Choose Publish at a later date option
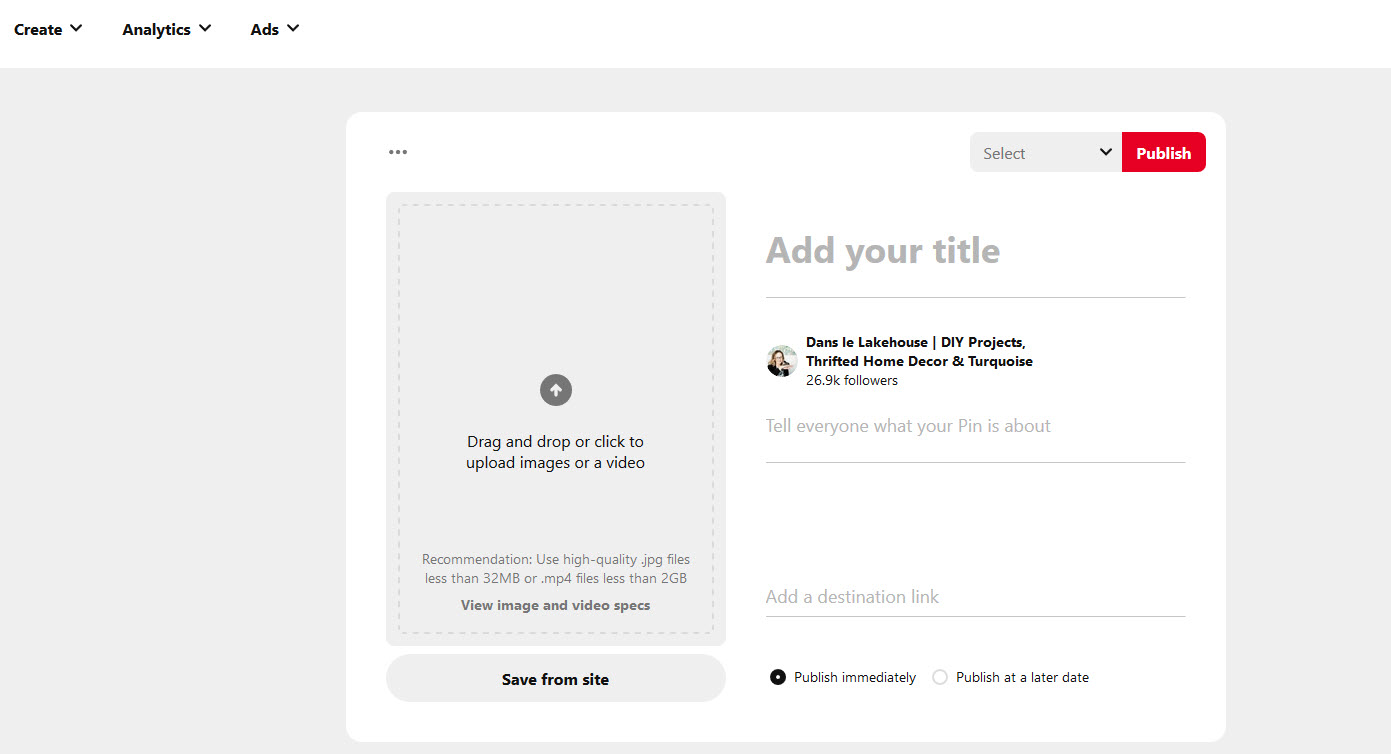Image resolution: width=1391 pixels, height=754 pixels. (x=940, y=677)
